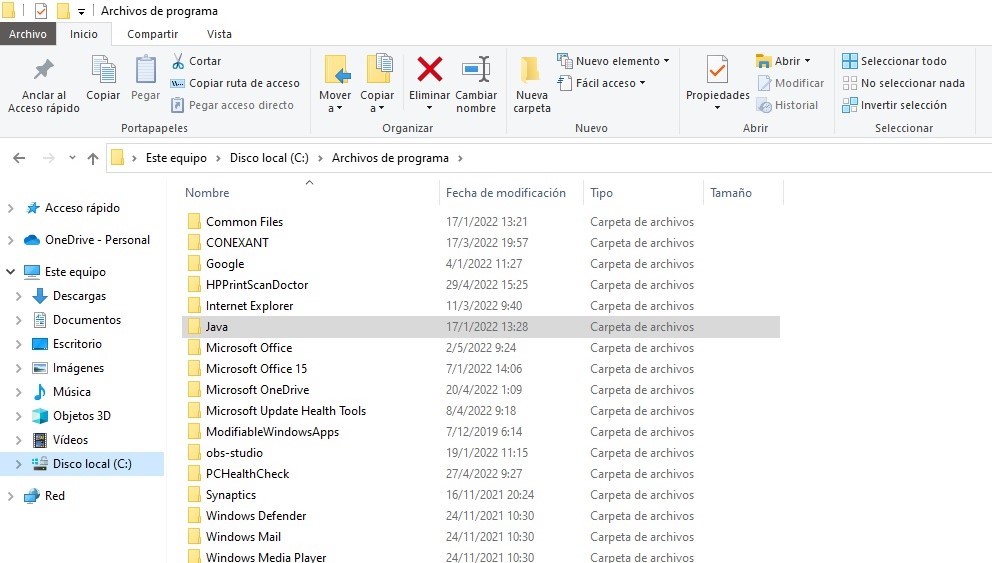Click Este equipo in address breadcrumb
This screenshot has height=563, width=992.
click(176, 158)
